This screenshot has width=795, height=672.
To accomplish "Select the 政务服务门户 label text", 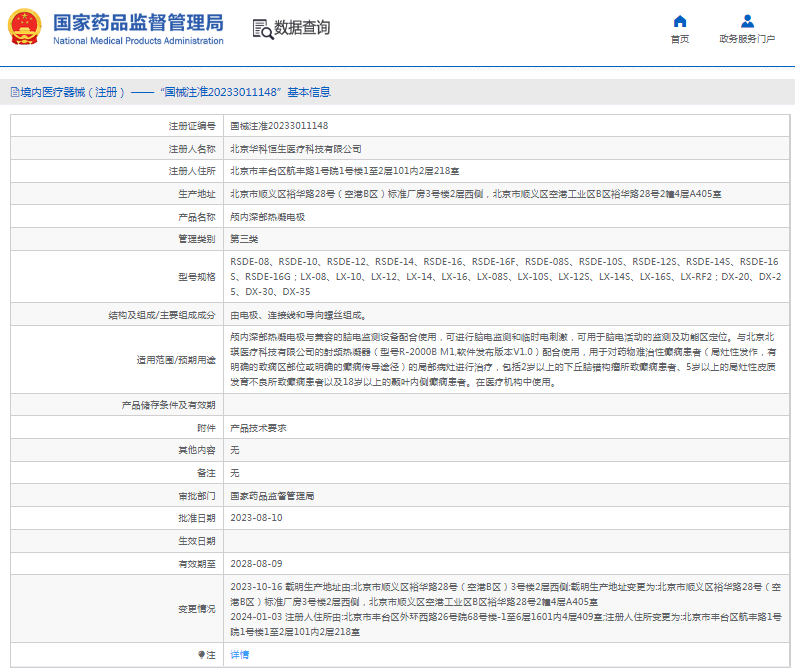I will (x=747, y=39).
